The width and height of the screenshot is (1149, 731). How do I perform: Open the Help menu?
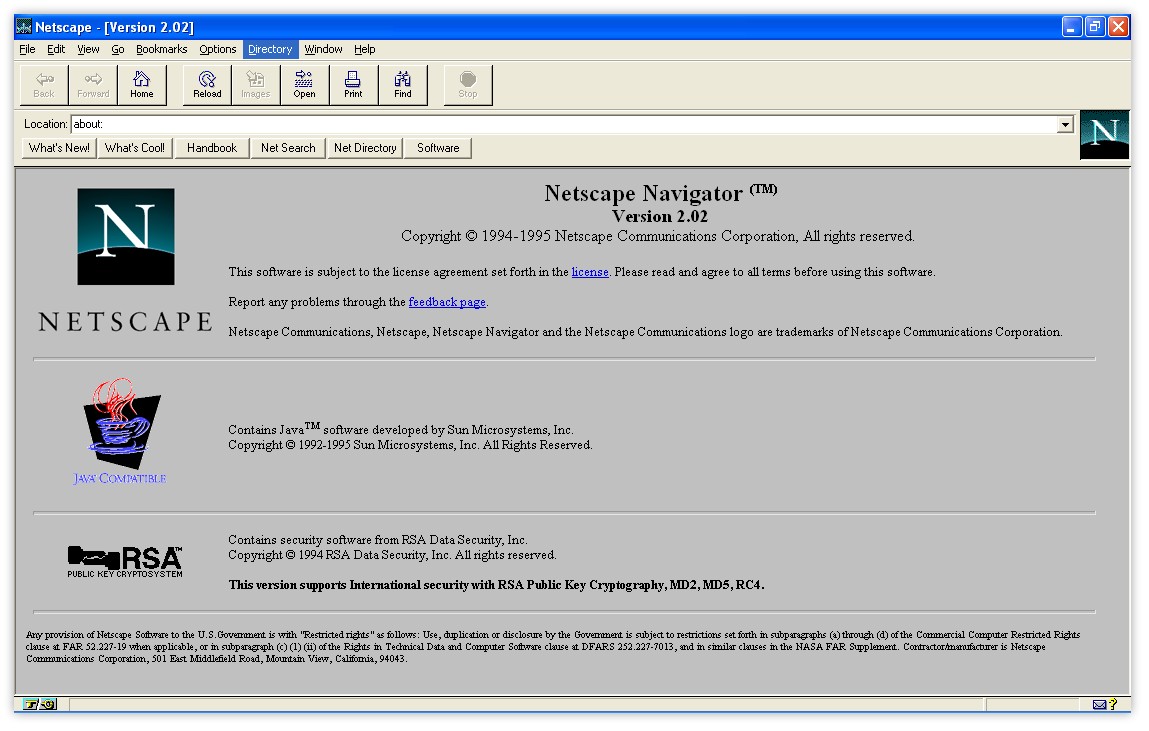(365, 49)
